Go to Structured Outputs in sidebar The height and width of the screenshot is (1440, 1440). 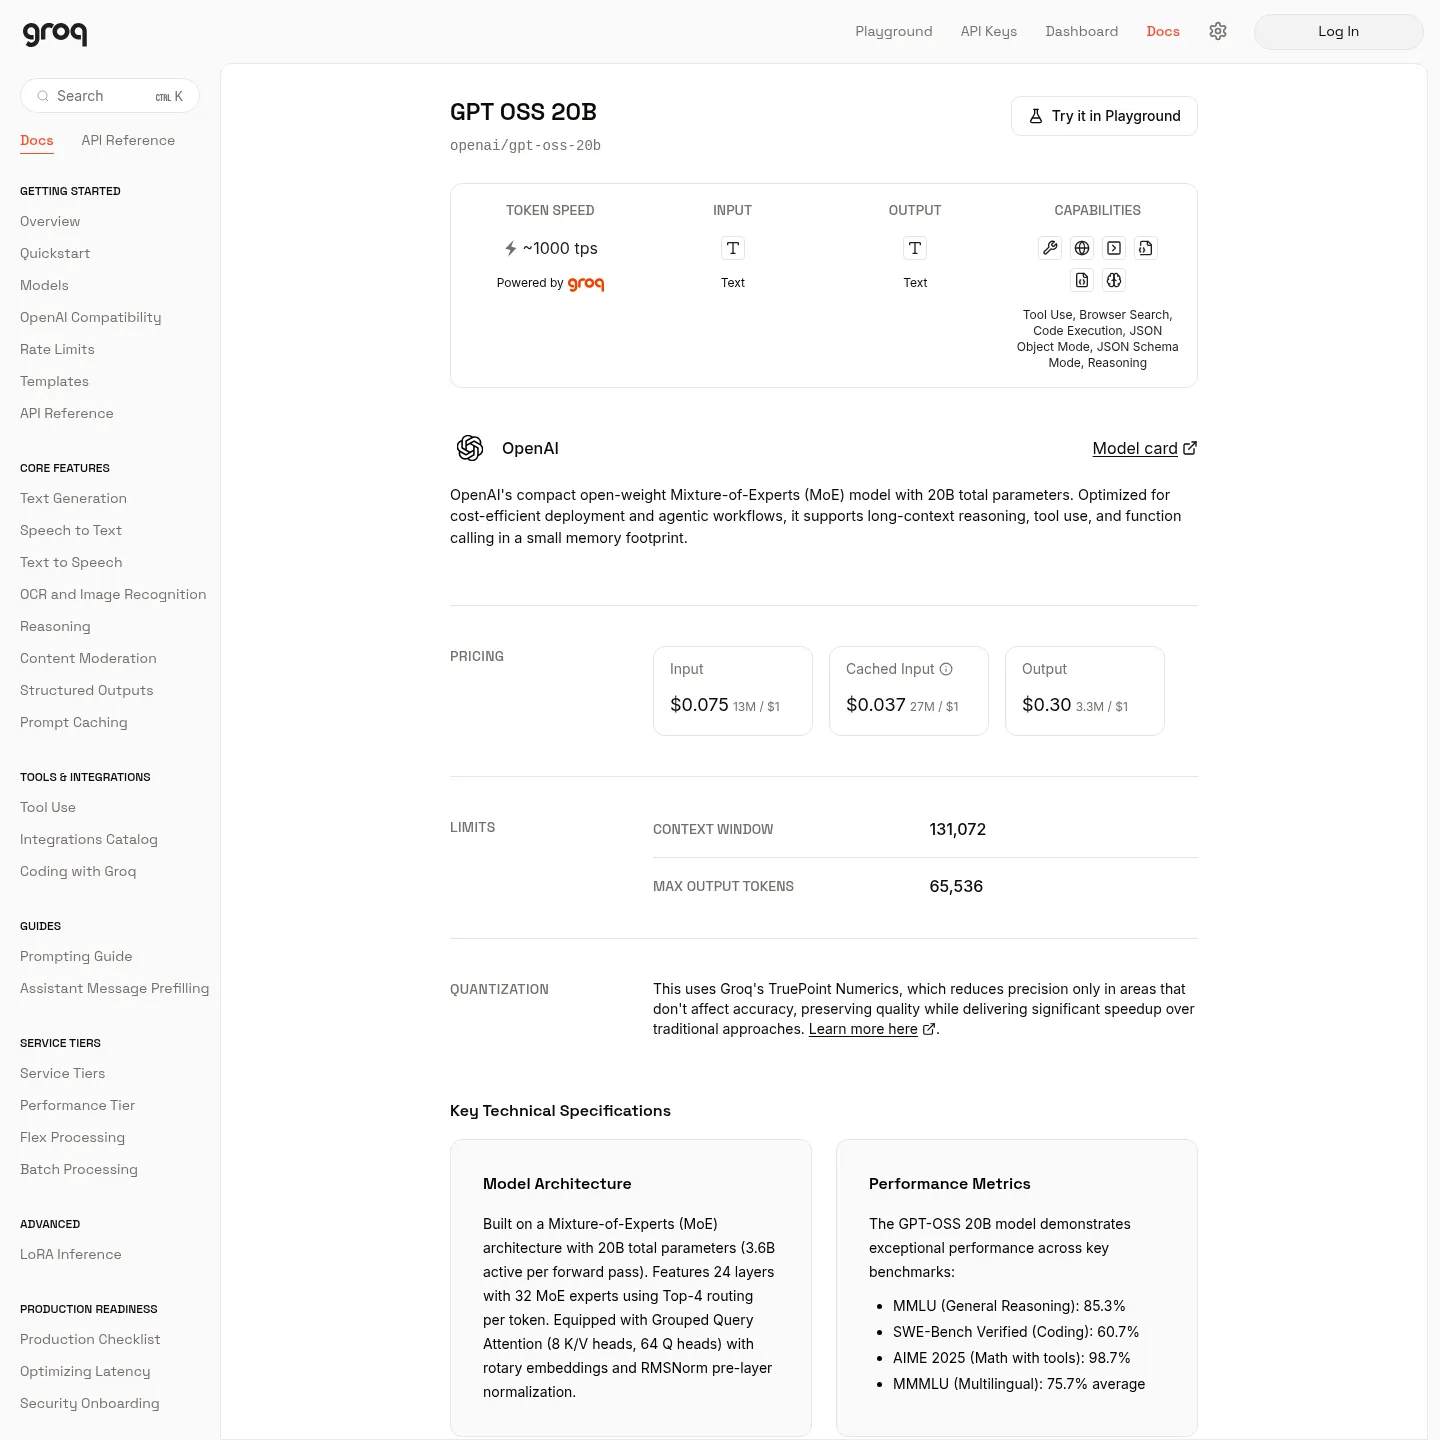[87, 690]
